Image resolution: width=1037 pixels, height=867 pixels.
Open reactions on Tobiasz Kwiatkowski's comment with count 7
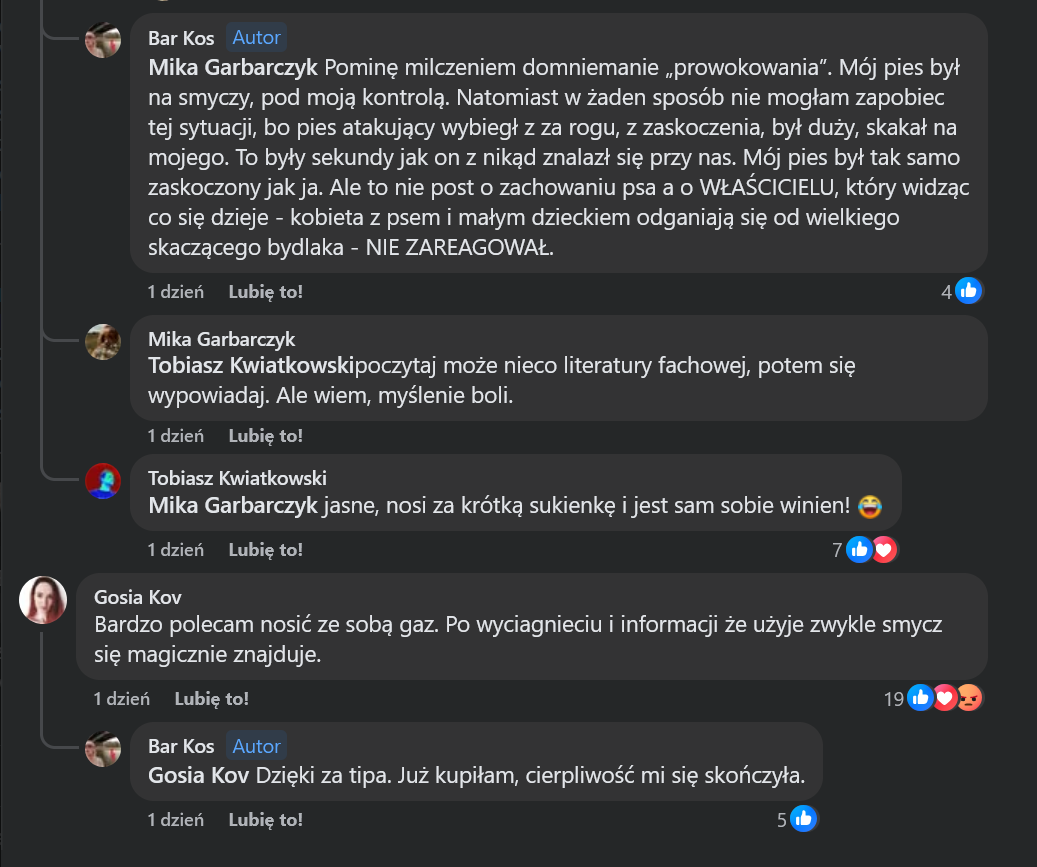point(838,549)
